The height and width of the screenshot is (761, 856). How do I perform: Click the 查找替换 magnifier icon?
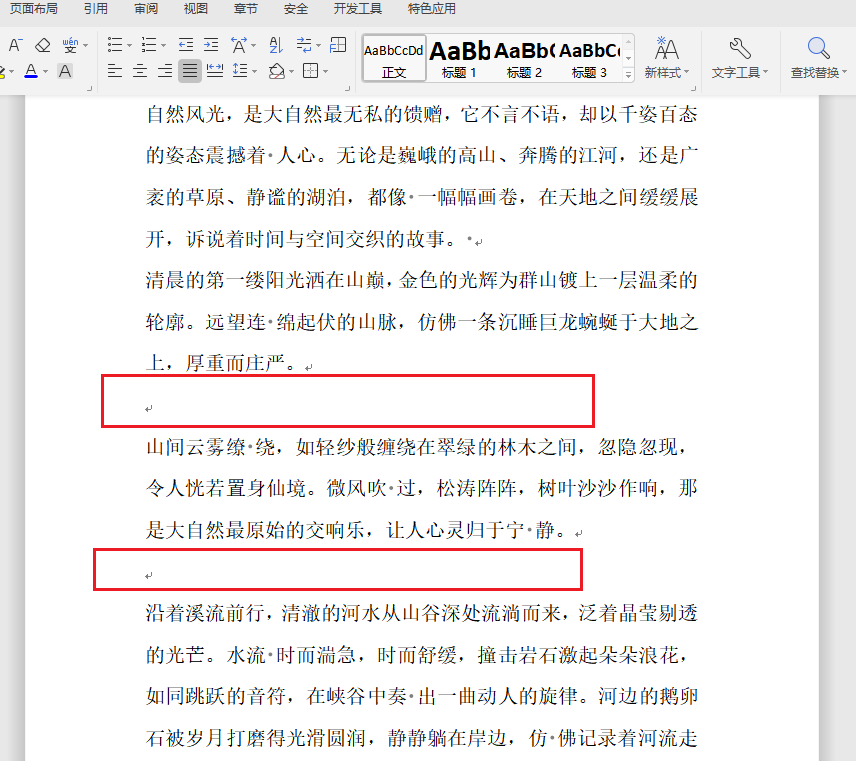coord(818,49)
